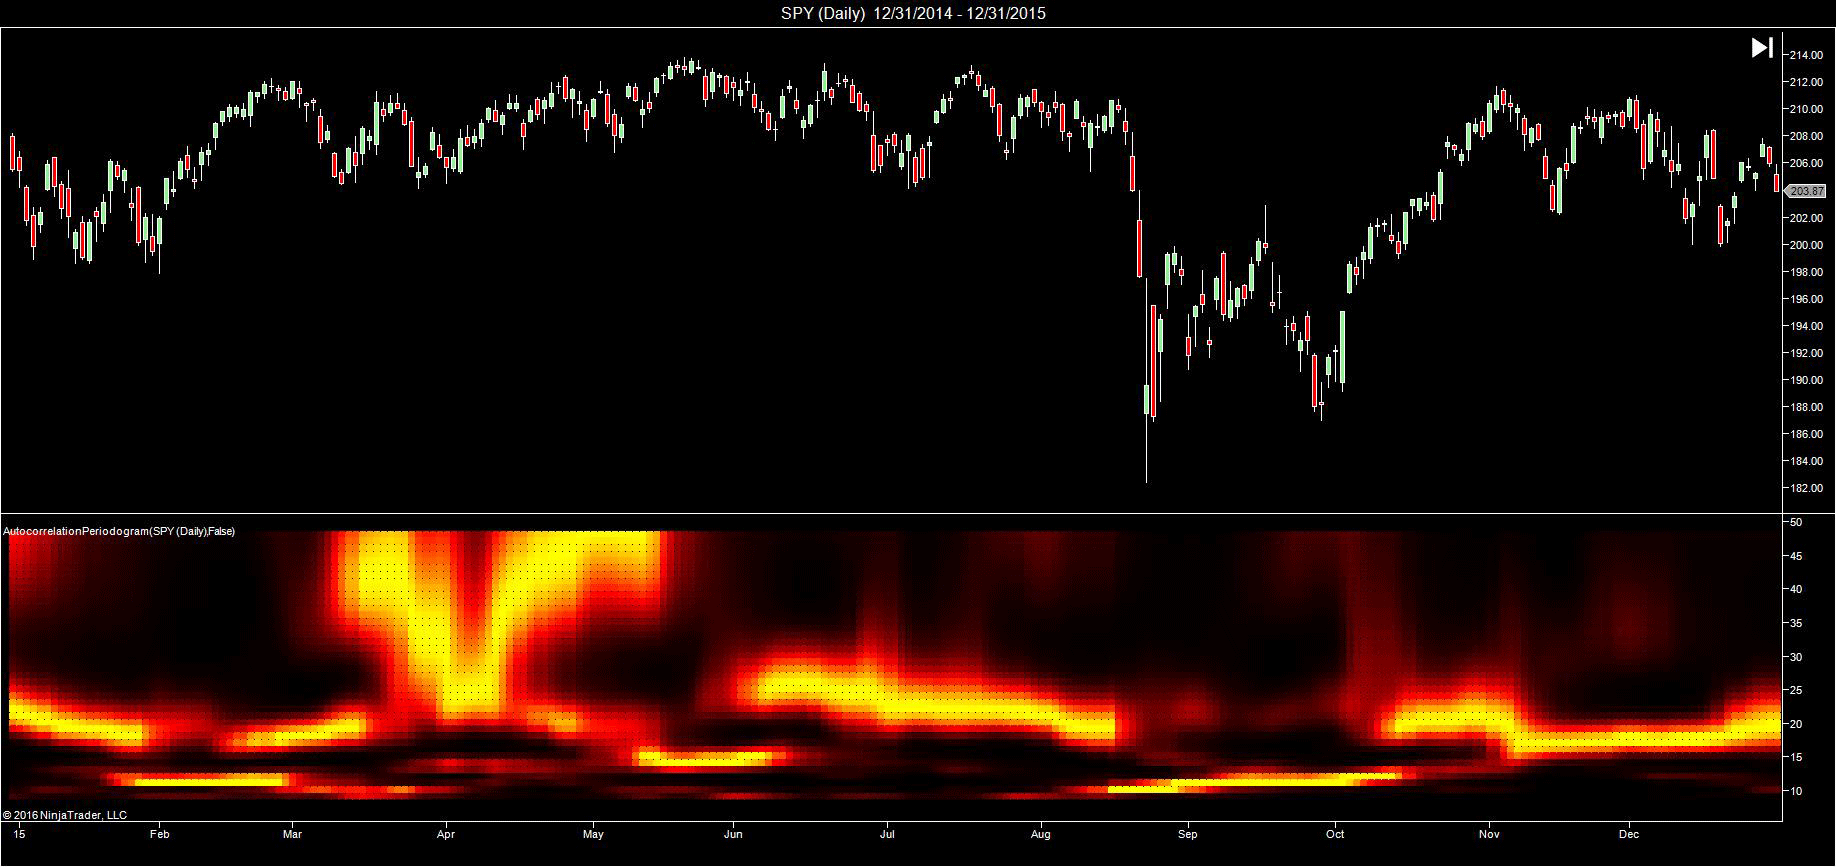Image resolution: width=1836 pixels, height=867 pixels.
Task: Click the 206.00 price axis label
Action: point(1805,163)
